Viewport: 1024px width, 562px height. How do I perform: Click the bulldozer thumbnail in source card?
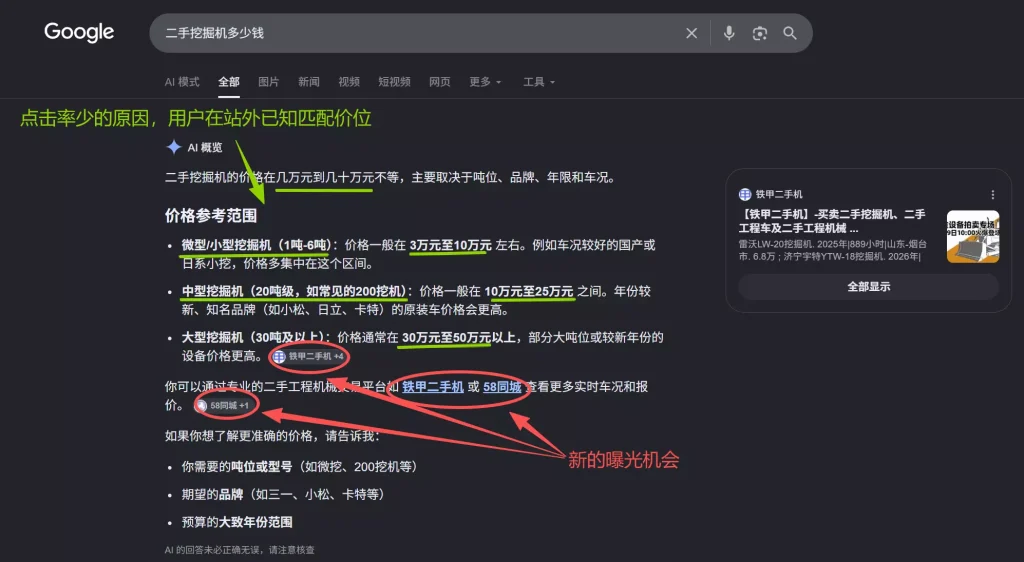click(972, 236)
